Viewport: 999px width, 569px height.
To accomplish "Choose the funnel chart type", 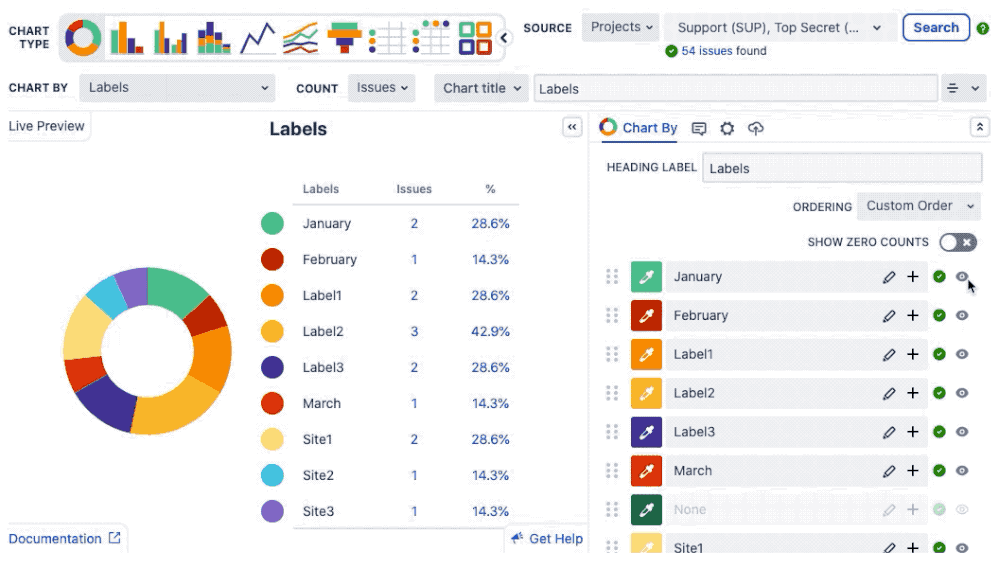I will pos(344,38).
